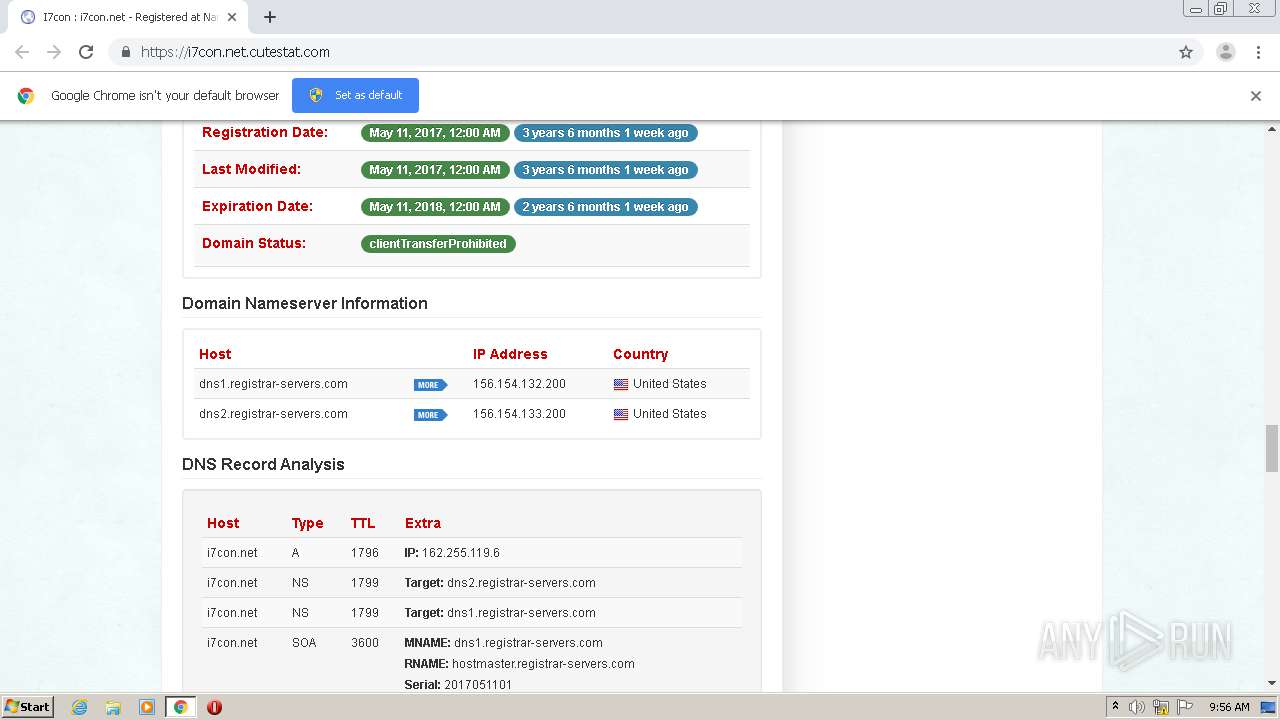
Task: Click Expiration Date May 11, 2018 badge
Action: click(x=435, y=207)
